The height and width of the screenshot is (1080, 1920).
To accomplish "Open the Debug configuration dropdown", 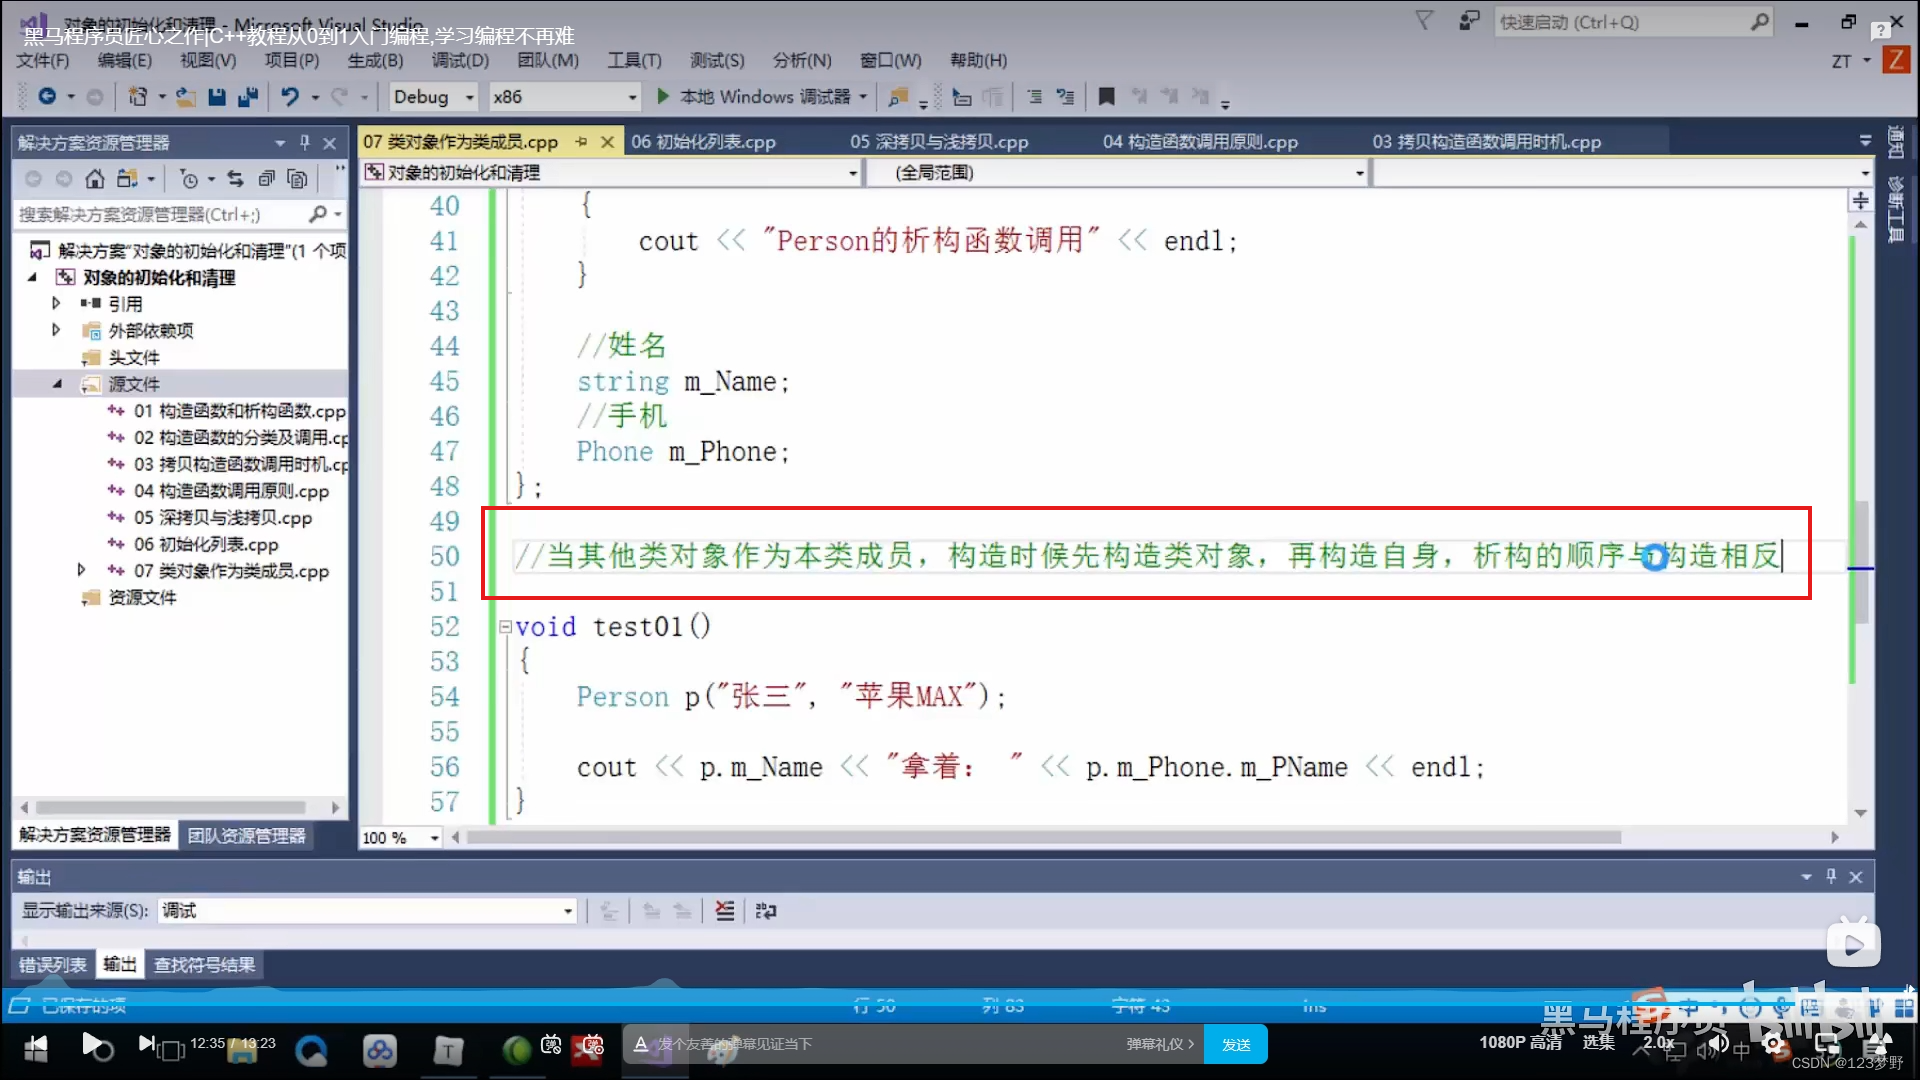I will (434, 96).
